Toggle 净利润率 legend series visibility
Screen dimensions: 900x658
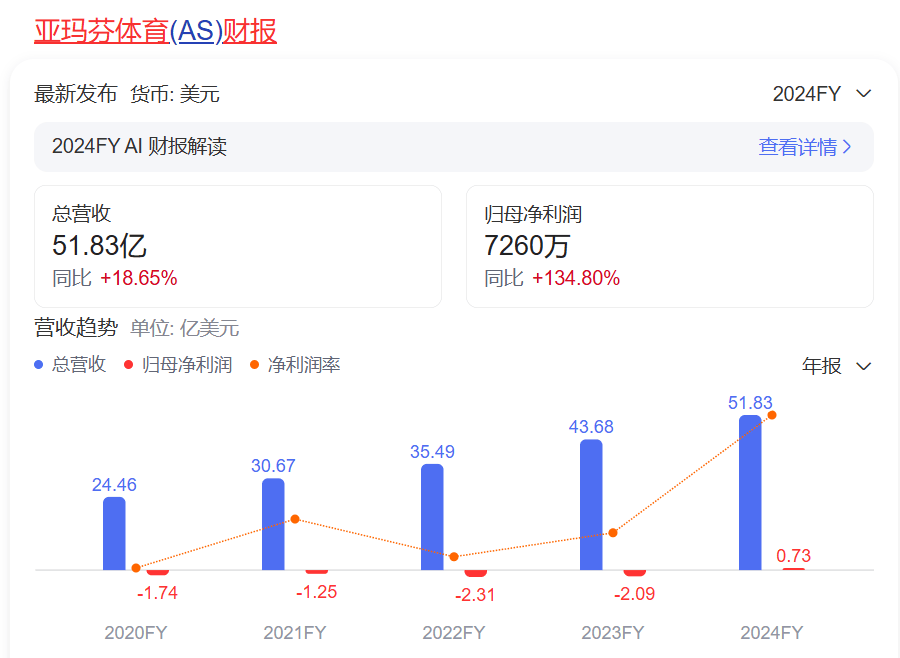(295, 365)
